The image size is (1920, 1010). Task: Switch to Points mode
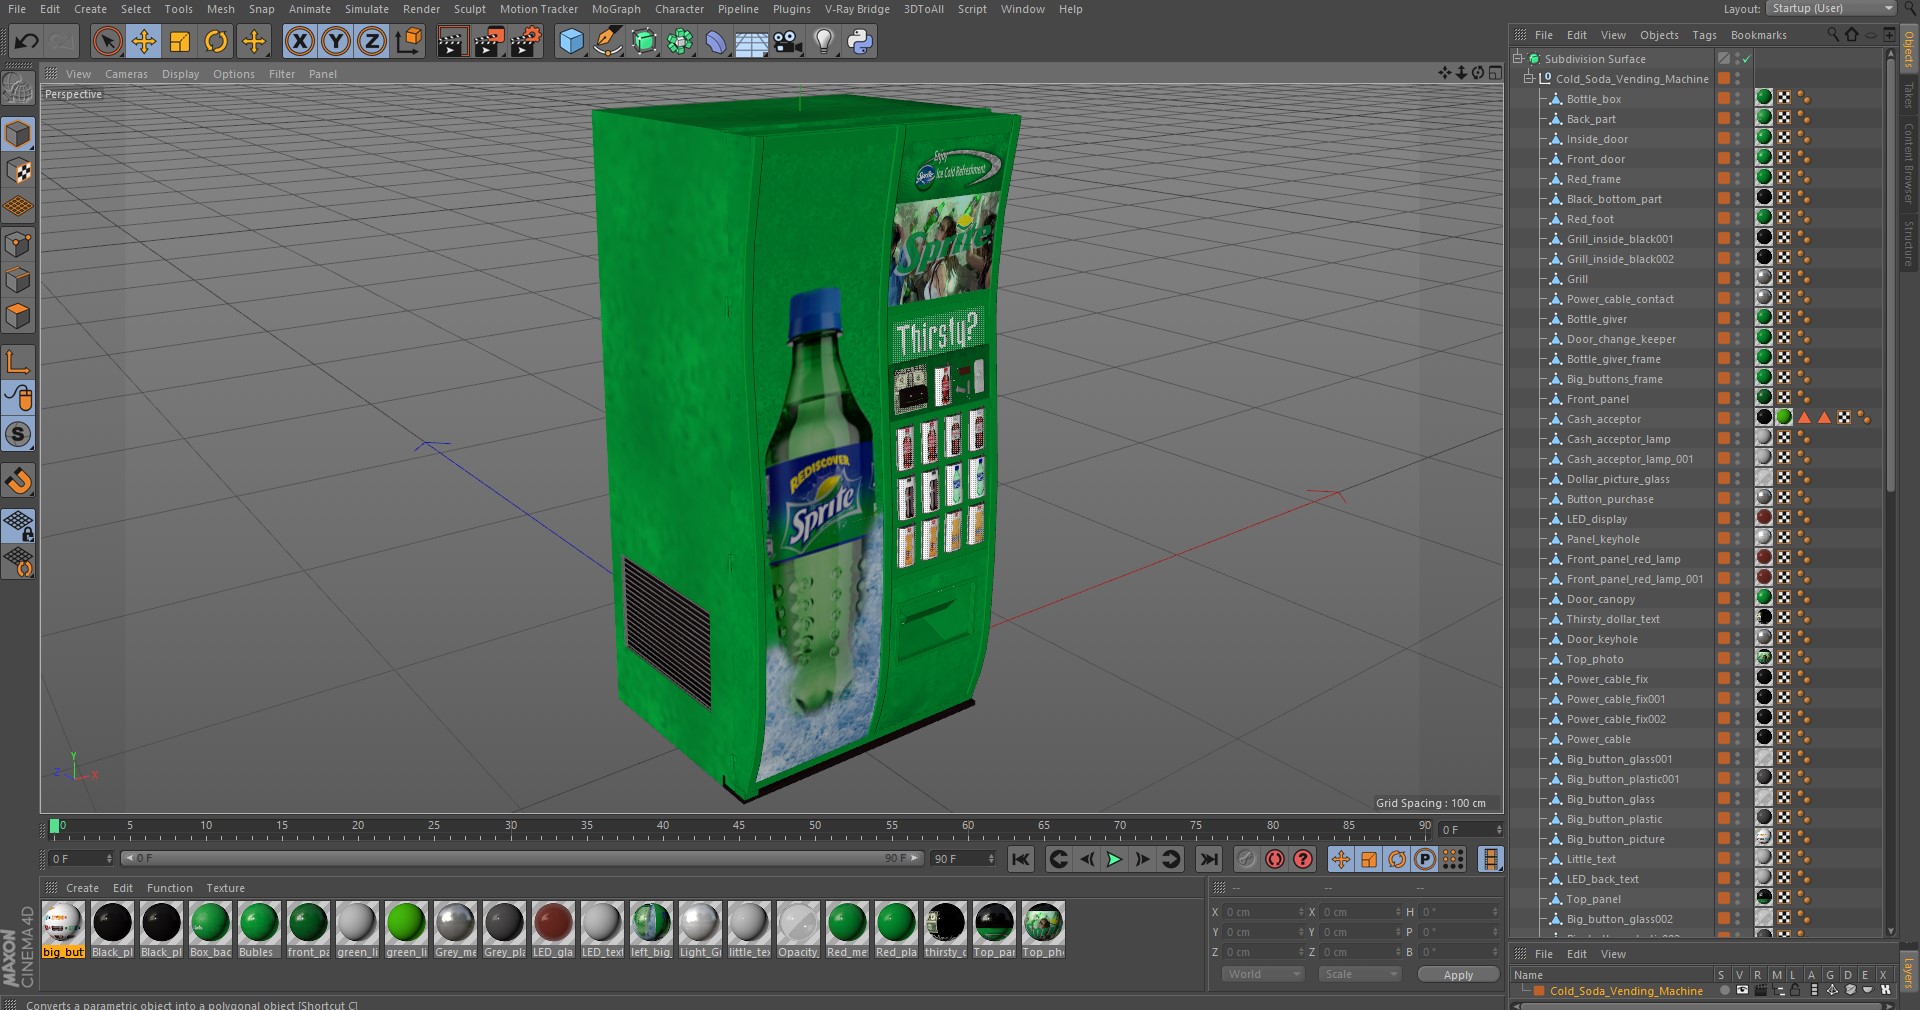coord(18,244)
